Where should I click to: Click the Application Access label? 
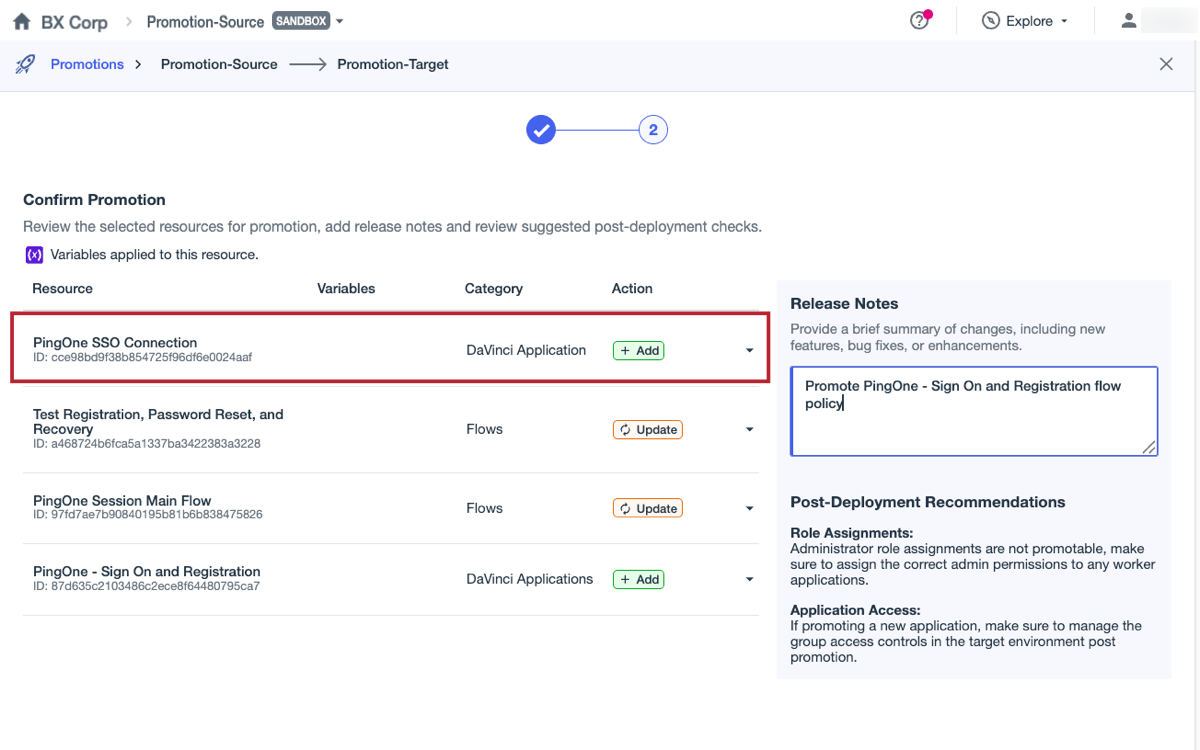(855, 610)
